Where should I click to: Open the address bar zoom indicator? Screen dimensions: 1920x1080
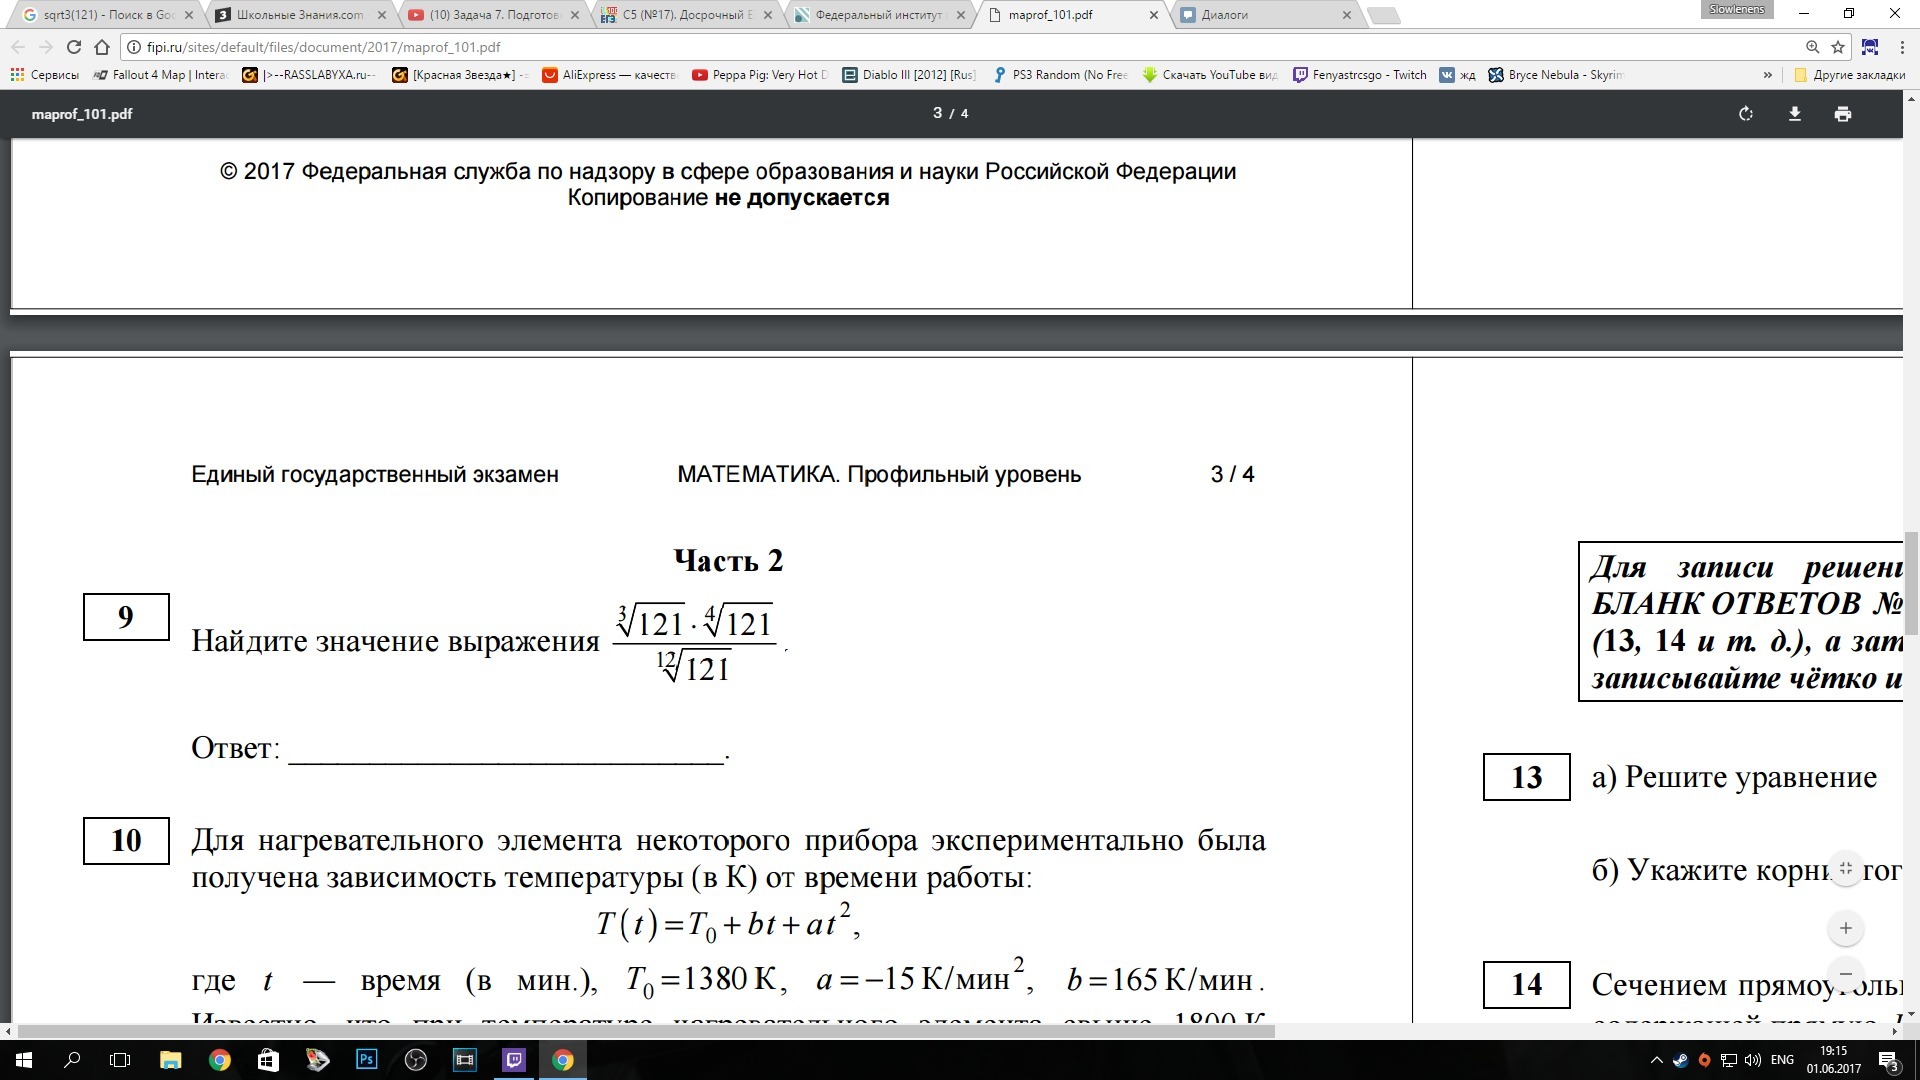pos(1812,47)
